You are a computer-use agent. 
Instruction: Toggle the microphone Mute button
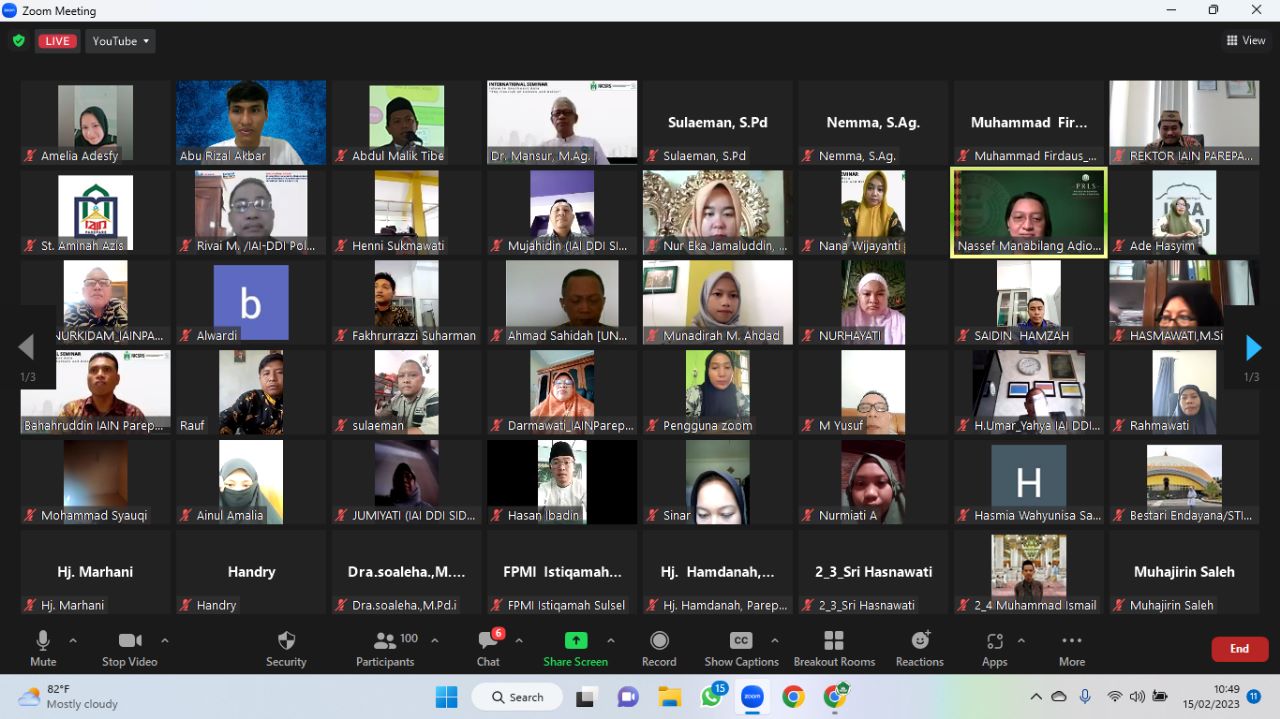[x=43, y=647]
